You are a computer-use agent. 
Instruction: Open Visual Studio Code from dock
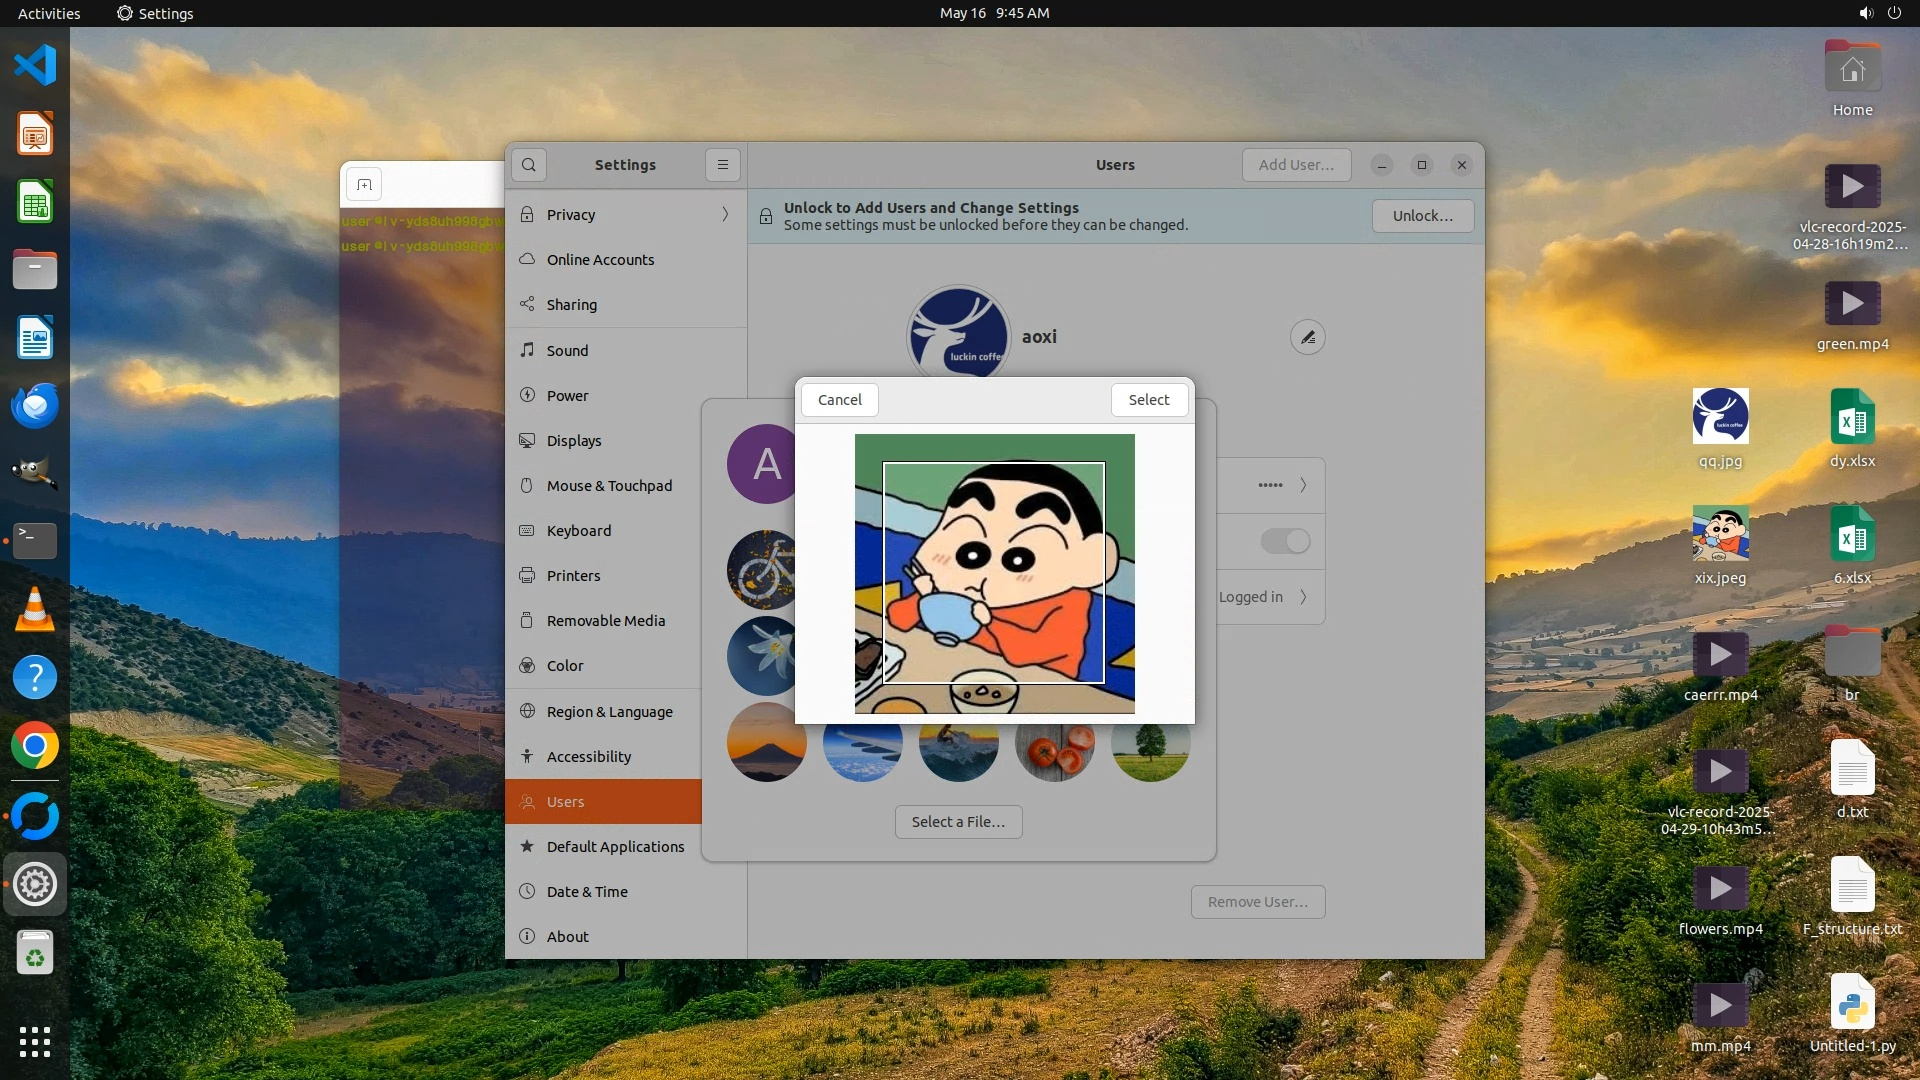tap(35, 66)
